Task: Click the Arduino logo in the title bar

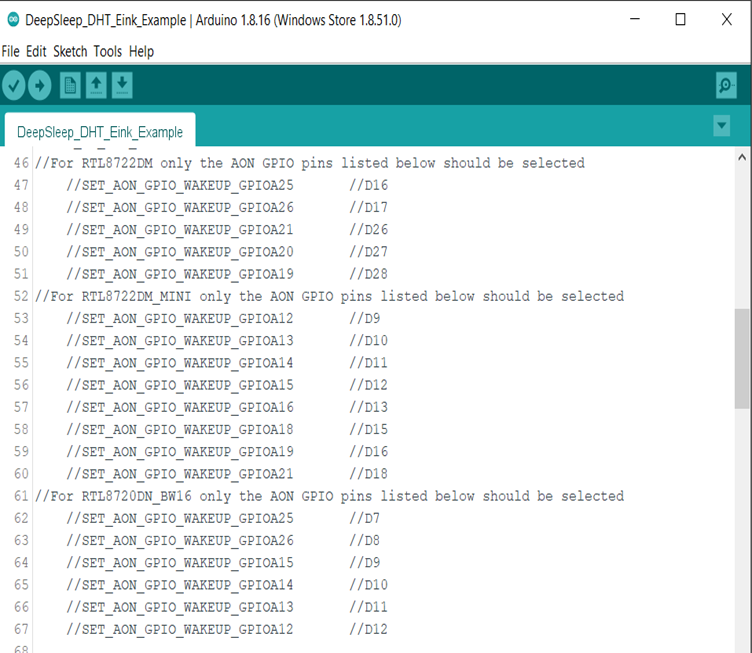Action: 13,20
